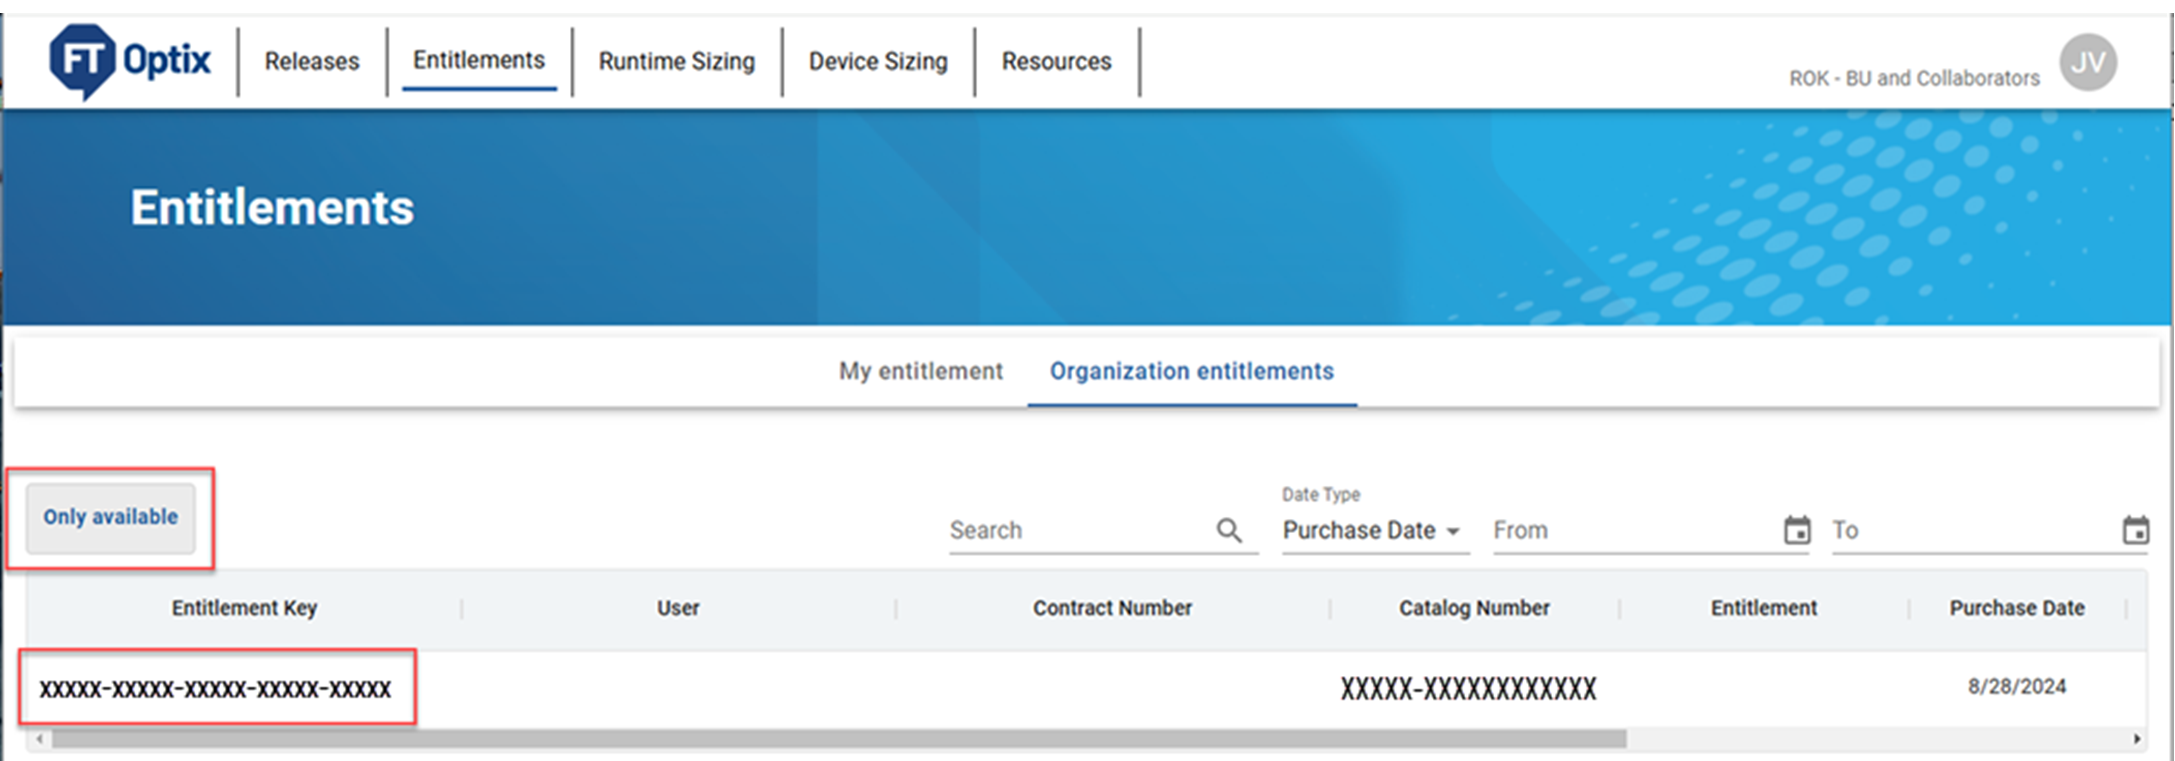Select the Organization entitlements tab
The width and height of the screenshot is (2175, 761).
coord(1191,371)
